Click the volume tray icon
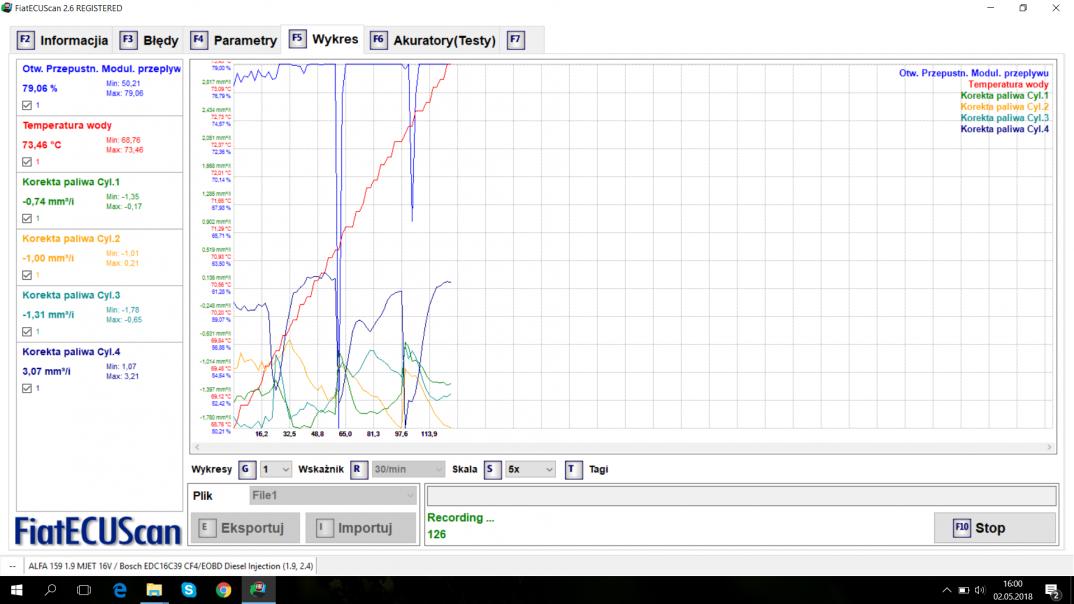The image size is (1074, 604). 979,590
